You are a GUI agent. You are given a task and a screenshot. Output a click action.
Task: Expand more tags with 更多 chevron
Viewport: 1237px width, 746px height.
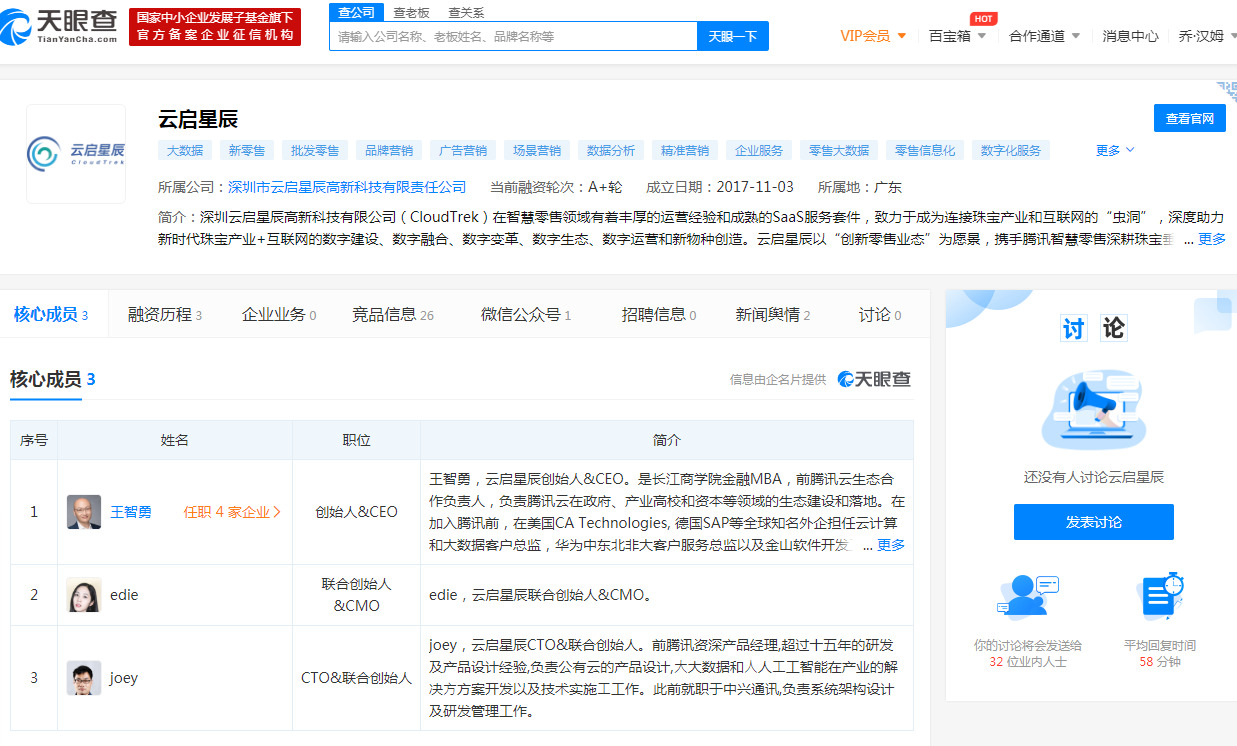tap(1115, 151)
